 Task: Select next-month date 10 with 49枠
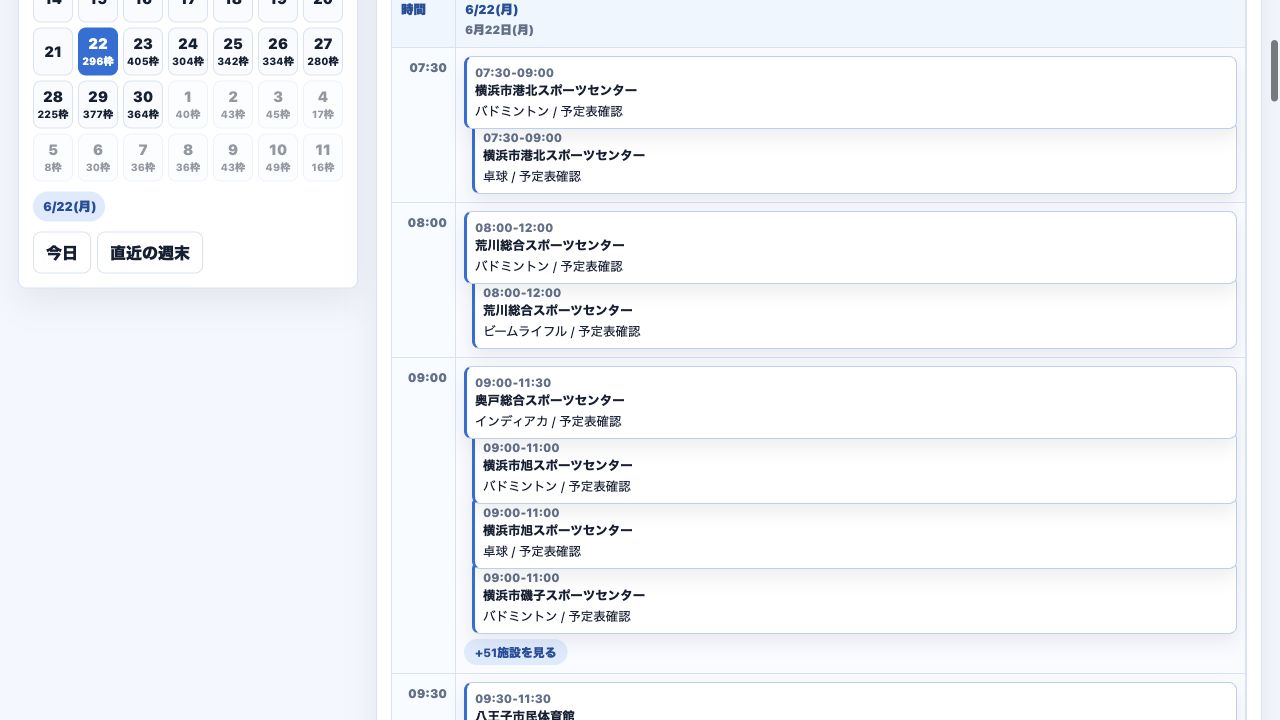click(278, 157)
